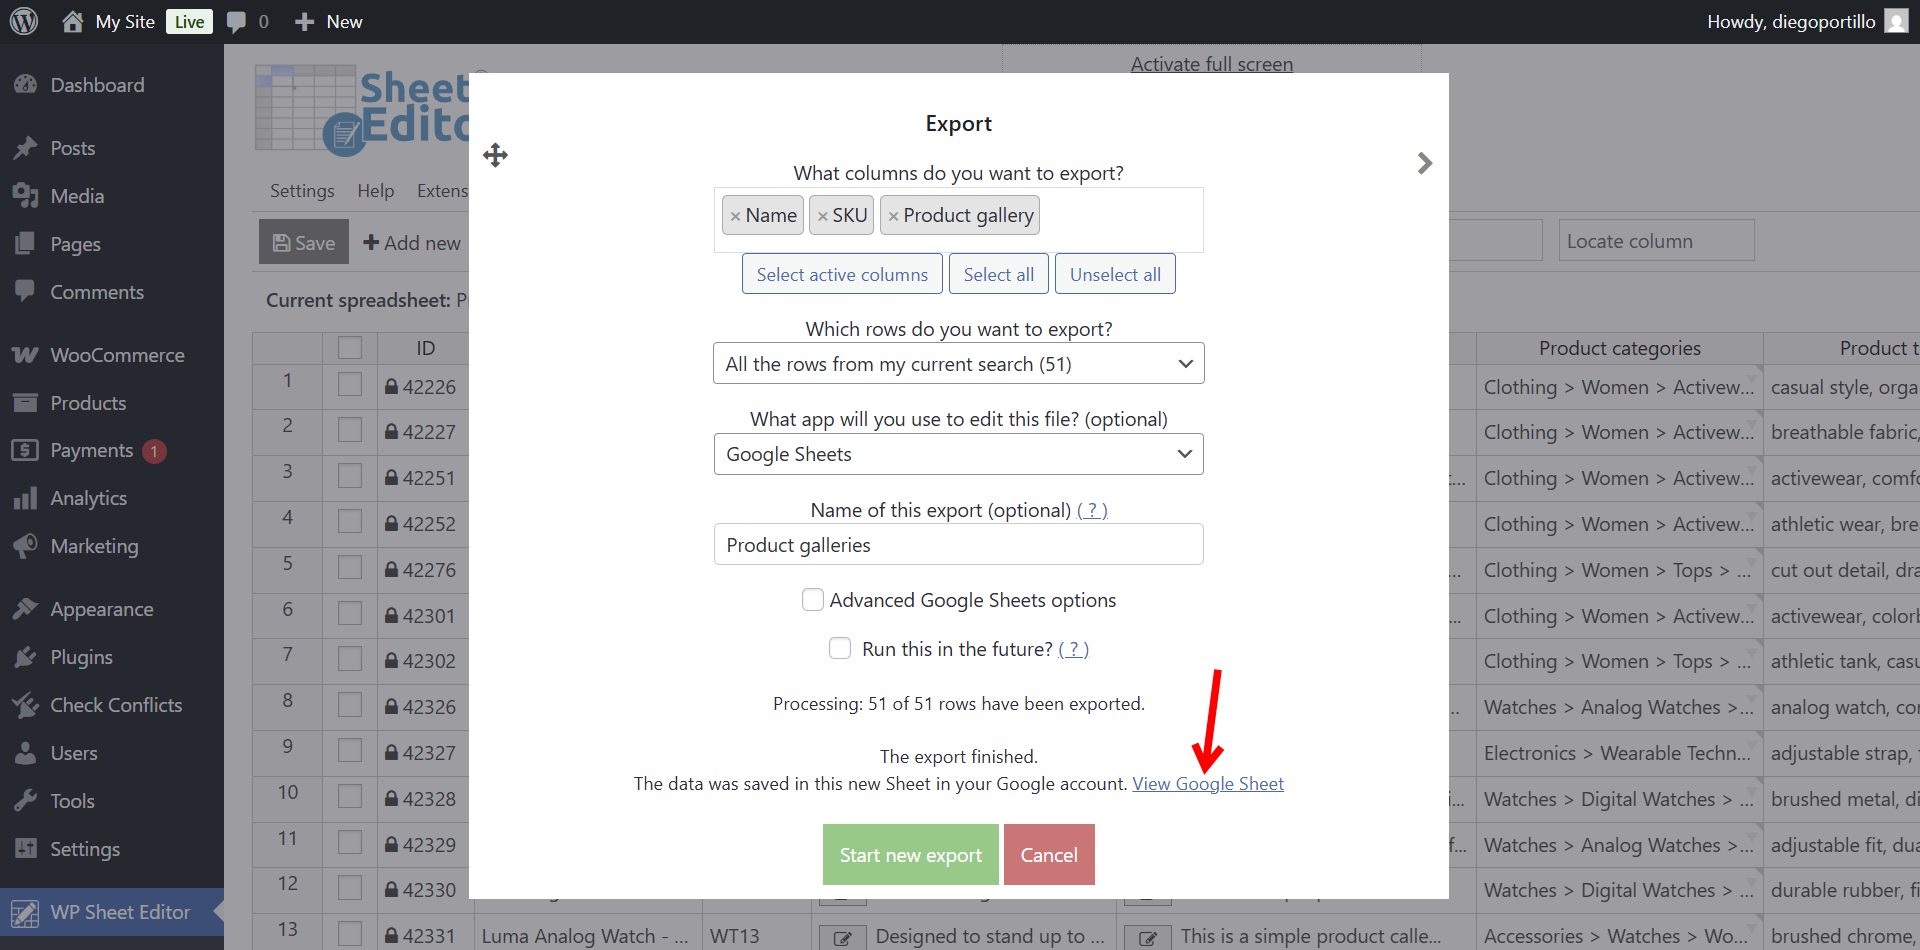
Task: Check the Run this in the future option
Action: pos(840,648)
